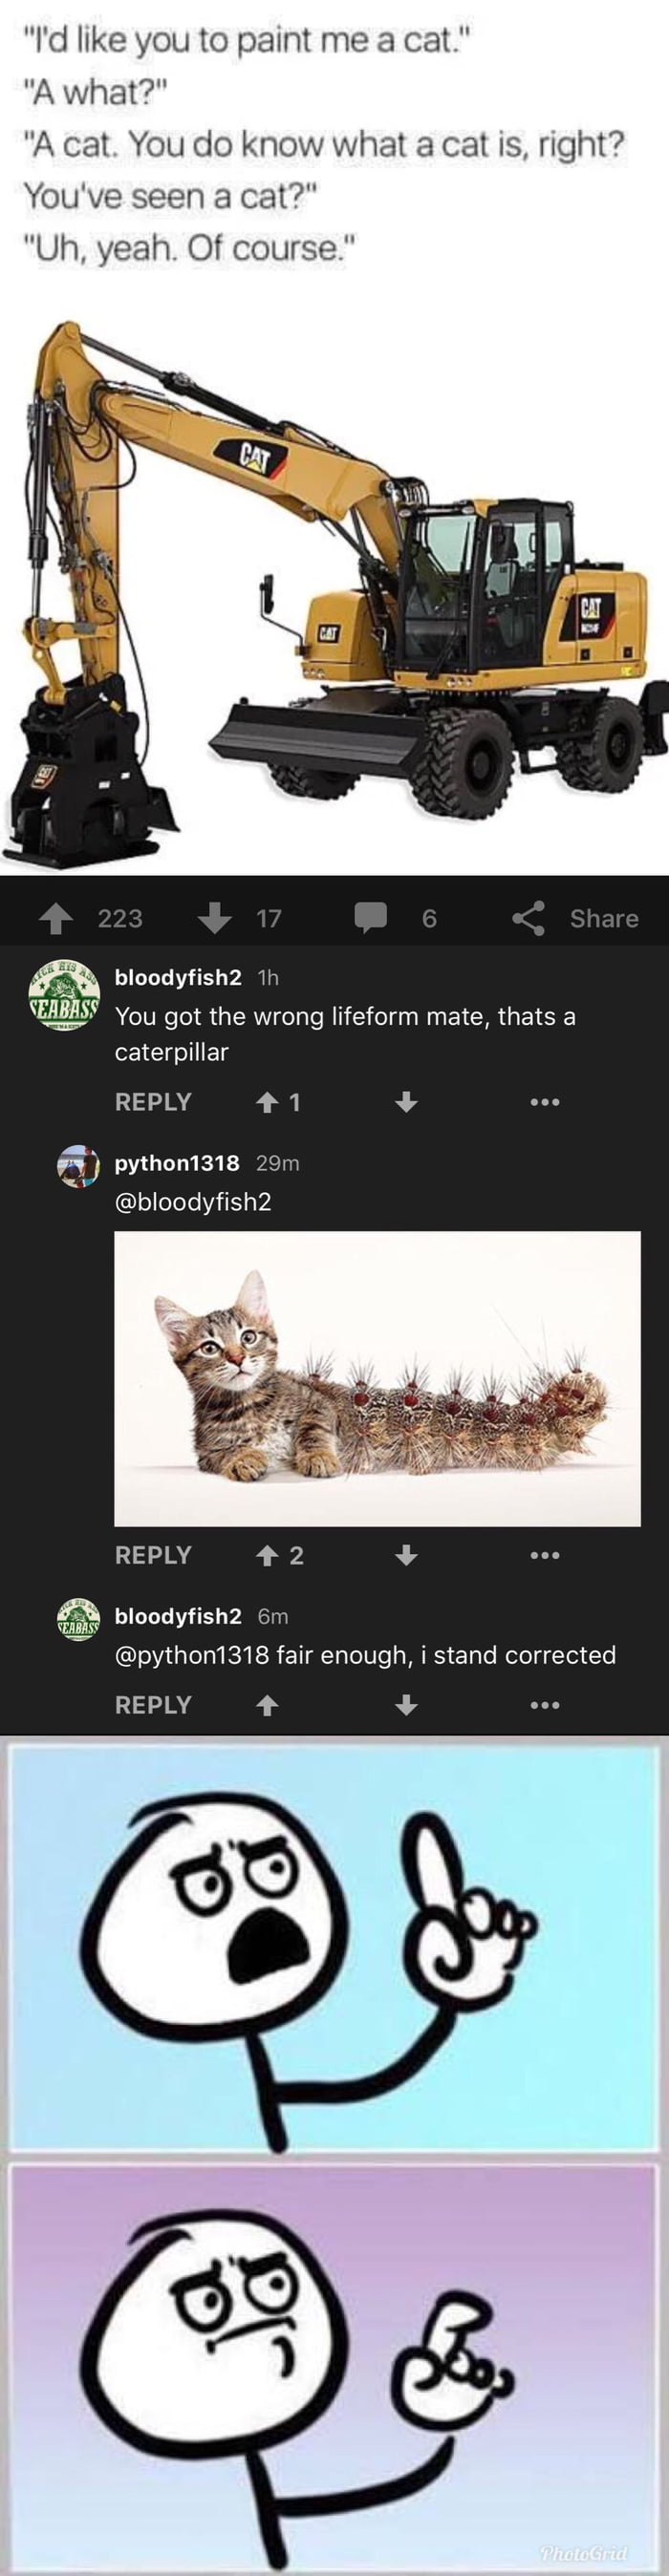Screen dimensions: 669x2576
Task: Click the Share icon
Action: 530,919
